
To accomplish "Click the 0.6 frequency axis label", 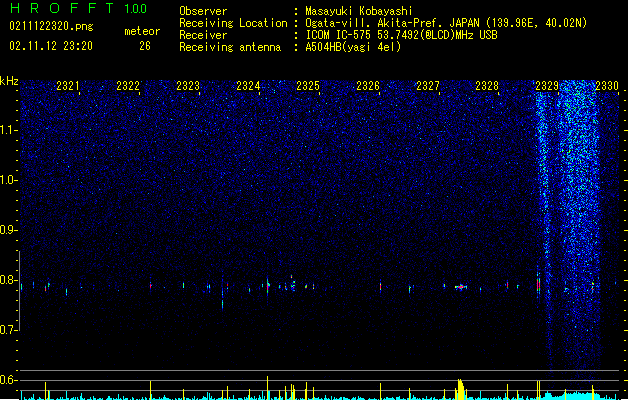I will [x=9, y=380].
